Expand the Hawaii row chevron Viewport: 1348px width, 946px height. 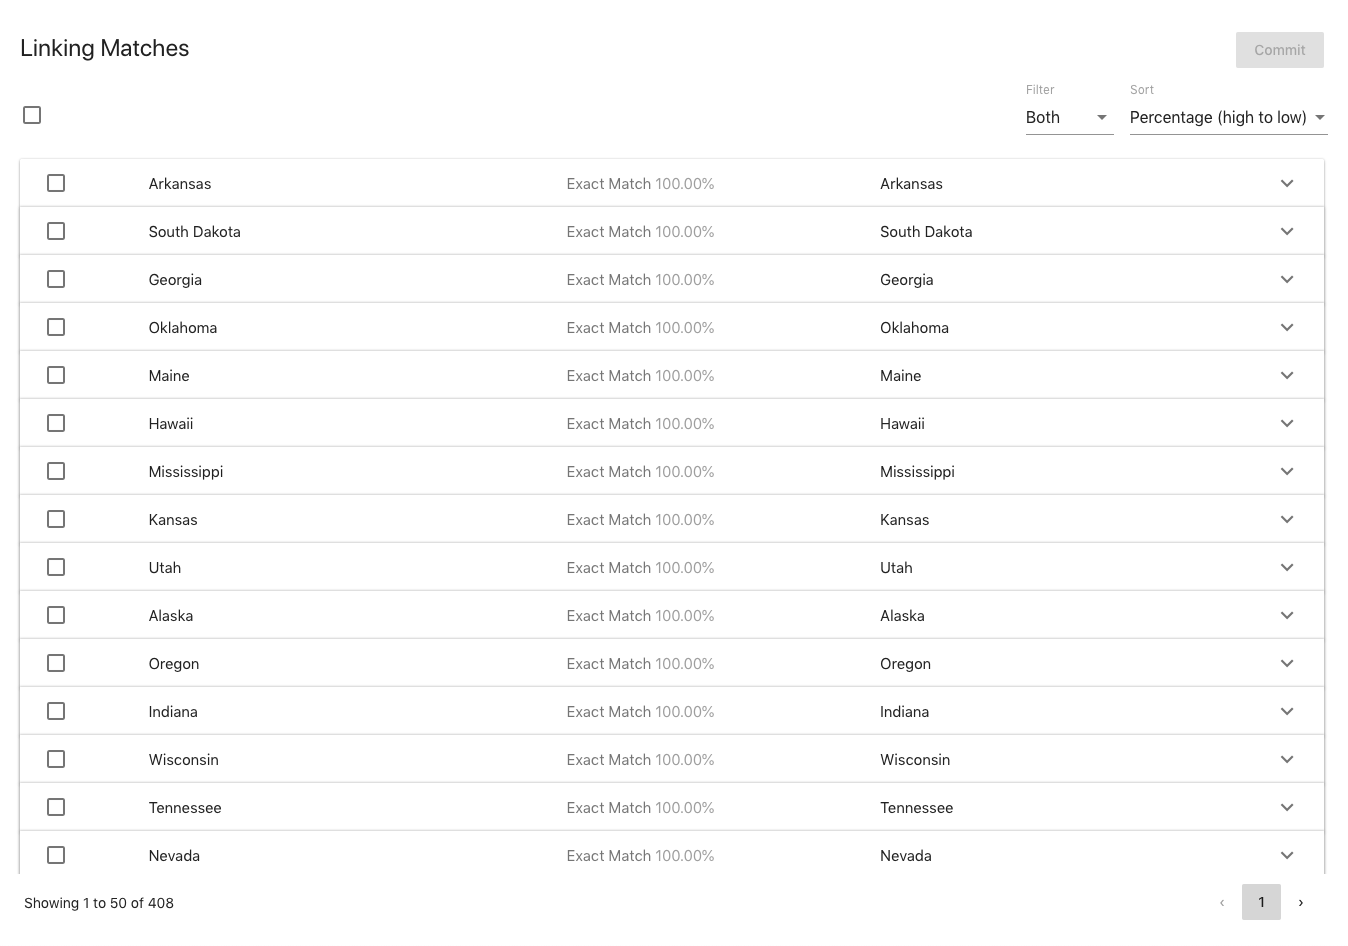(1287, 423)
